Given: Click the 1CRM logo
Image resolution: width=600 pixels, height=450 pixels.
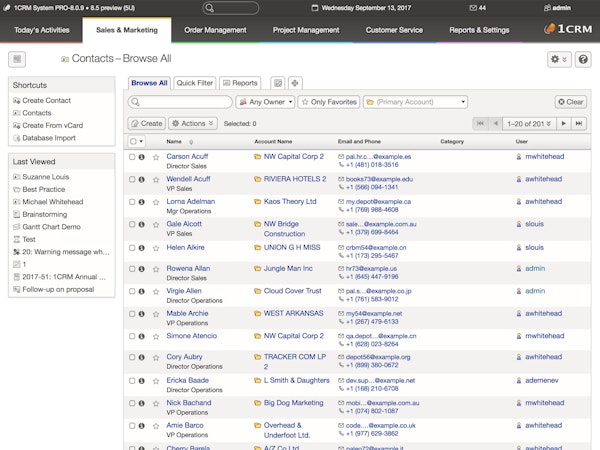Looking at the screenshot, I should tap(568, 29).
